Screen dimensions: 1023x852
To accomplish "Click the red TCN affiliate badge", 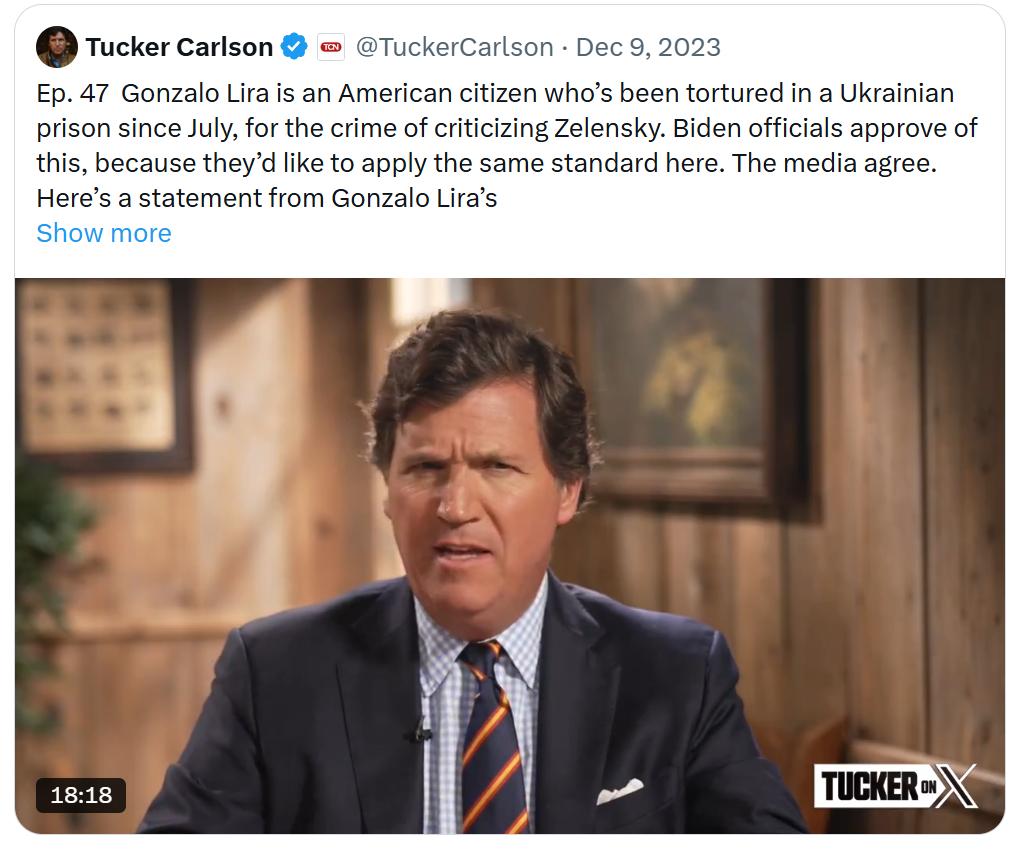I will pos(330,47).
